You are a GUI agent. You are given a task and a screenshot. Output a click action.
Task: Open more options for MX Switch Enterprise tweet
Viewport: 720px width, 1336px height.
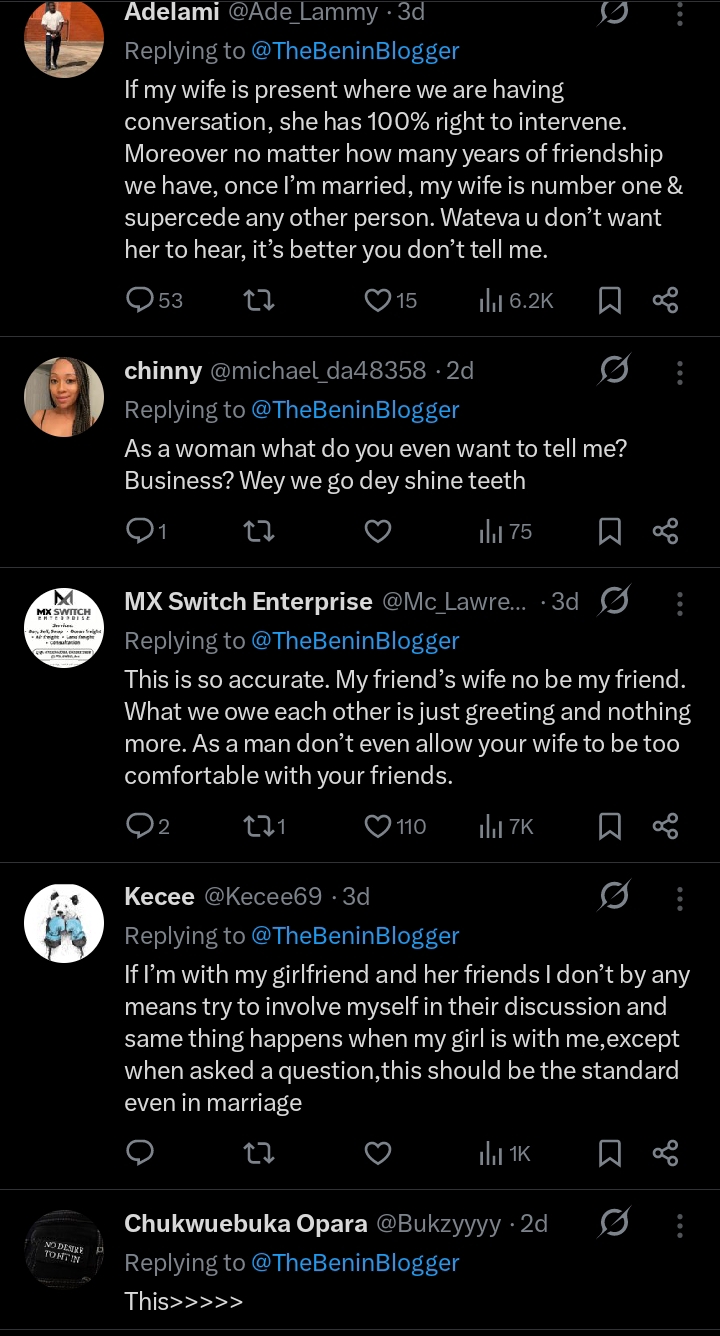[680, 603]
